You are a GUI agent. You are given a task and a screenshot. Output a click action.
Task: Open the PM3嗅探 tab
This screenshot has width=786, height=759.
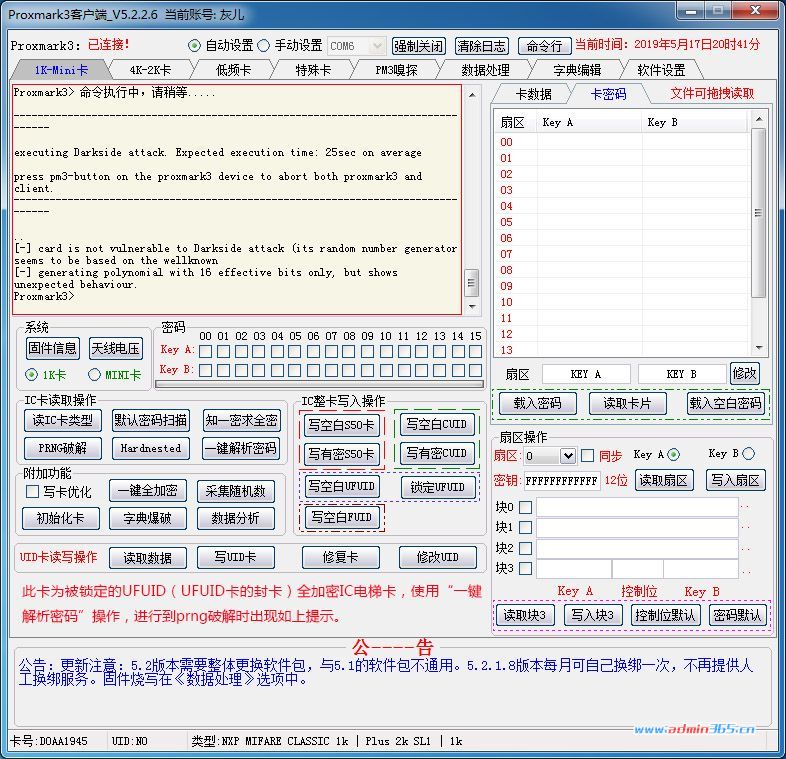(396, 70)
